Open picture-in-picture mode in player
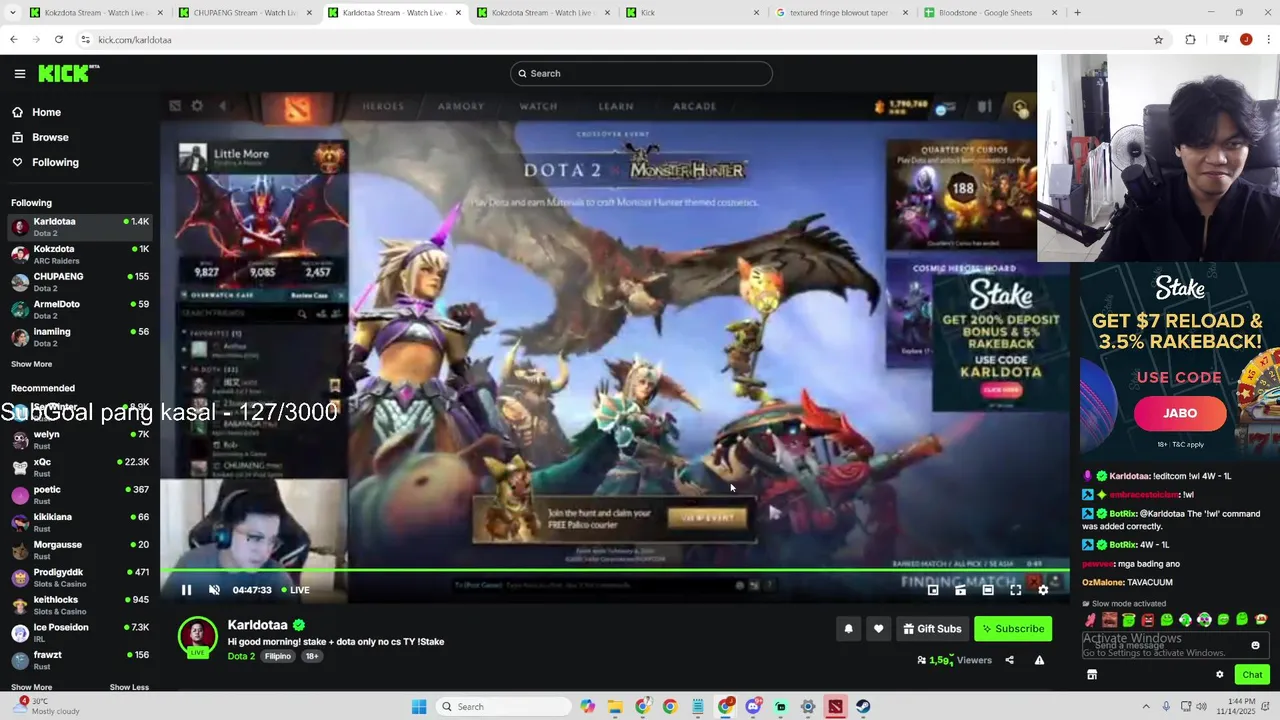The height and width of the screenshot is (720, 1280). click(x=933, y=590)
